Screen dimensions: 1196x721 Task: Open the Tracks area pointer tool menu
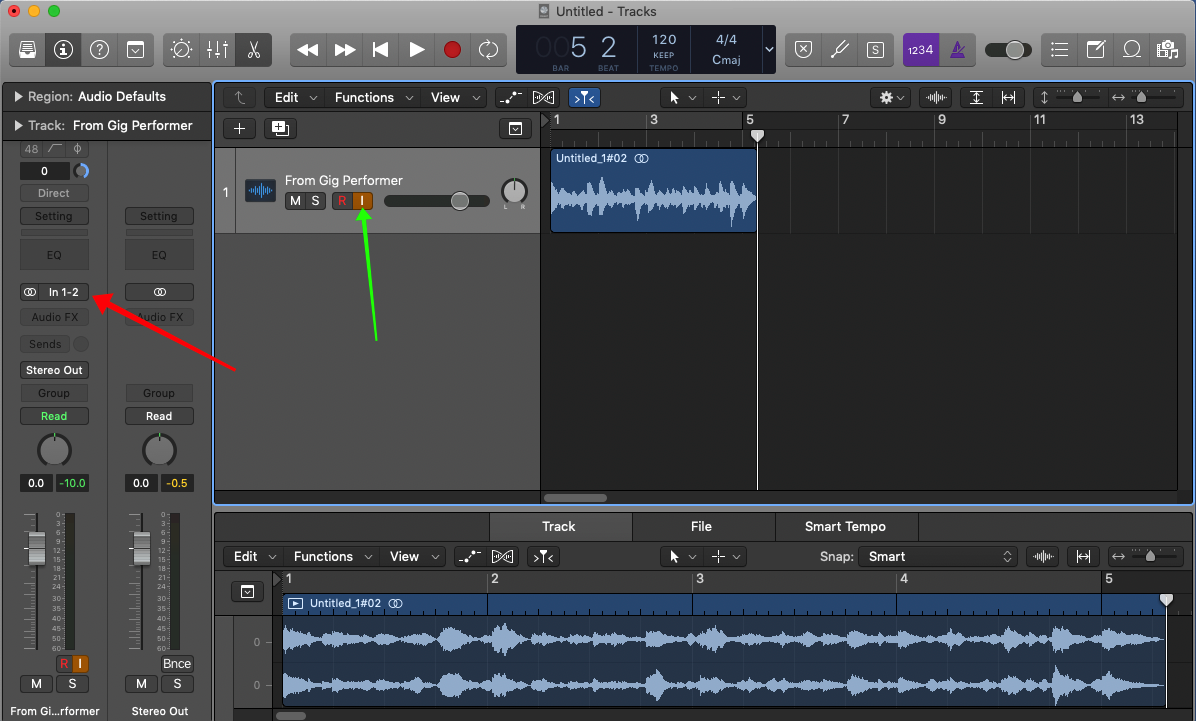681,98
